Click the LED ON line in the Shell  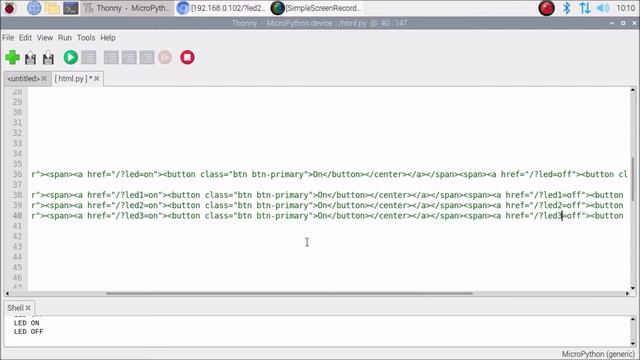27,323
